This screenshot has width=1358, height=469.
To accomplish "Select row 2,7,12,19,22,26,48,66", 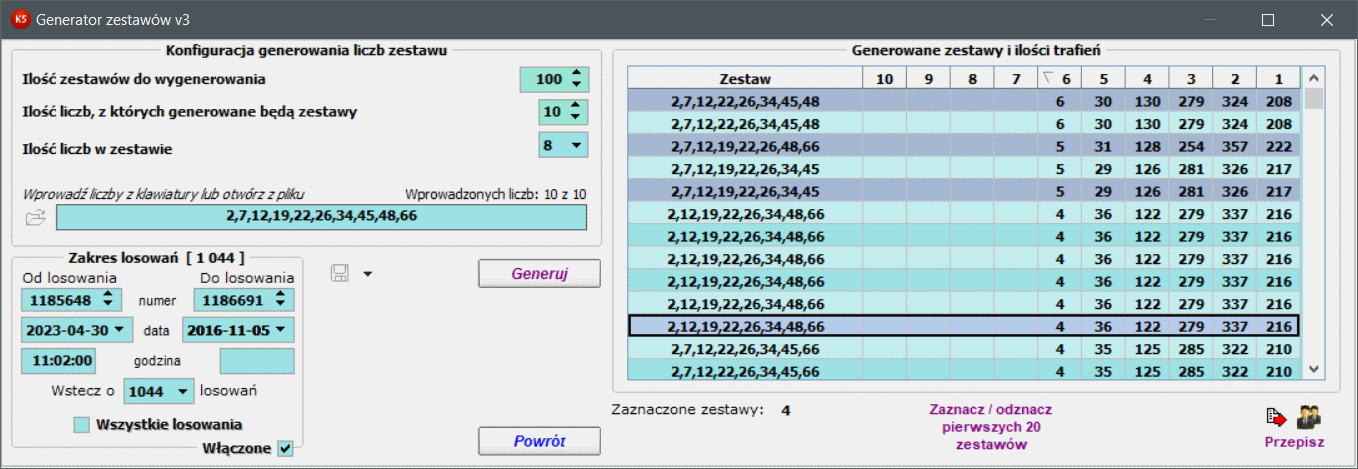I will pyautogui.click(x=964, y=146).
